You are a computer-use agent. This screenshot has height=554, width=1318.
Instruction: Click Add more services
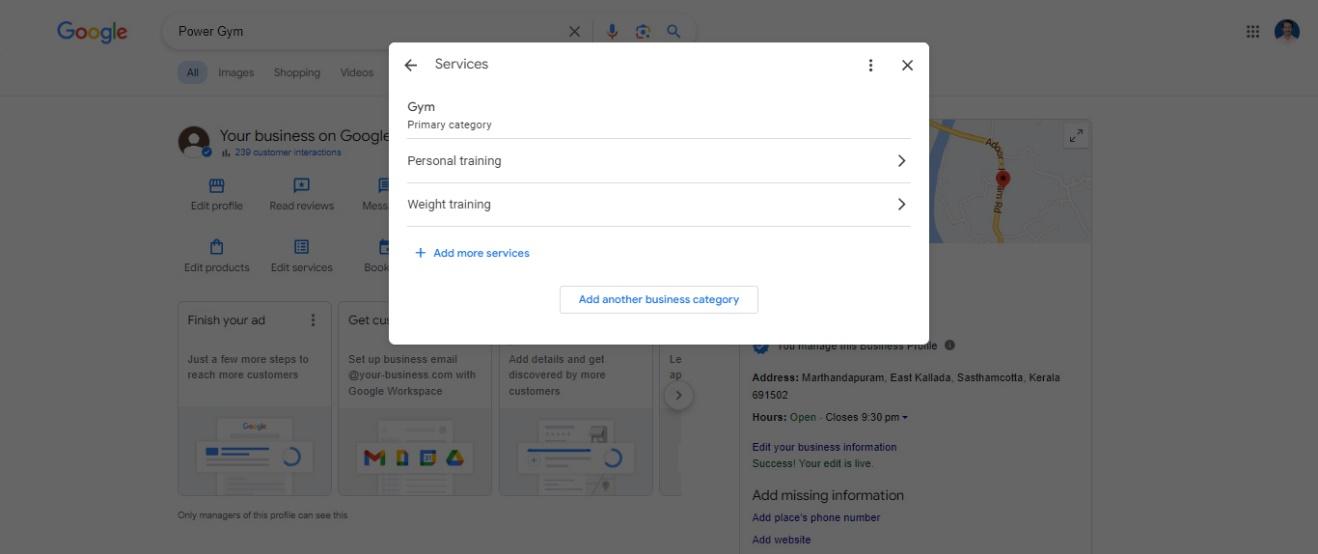[x=472, y=253]
